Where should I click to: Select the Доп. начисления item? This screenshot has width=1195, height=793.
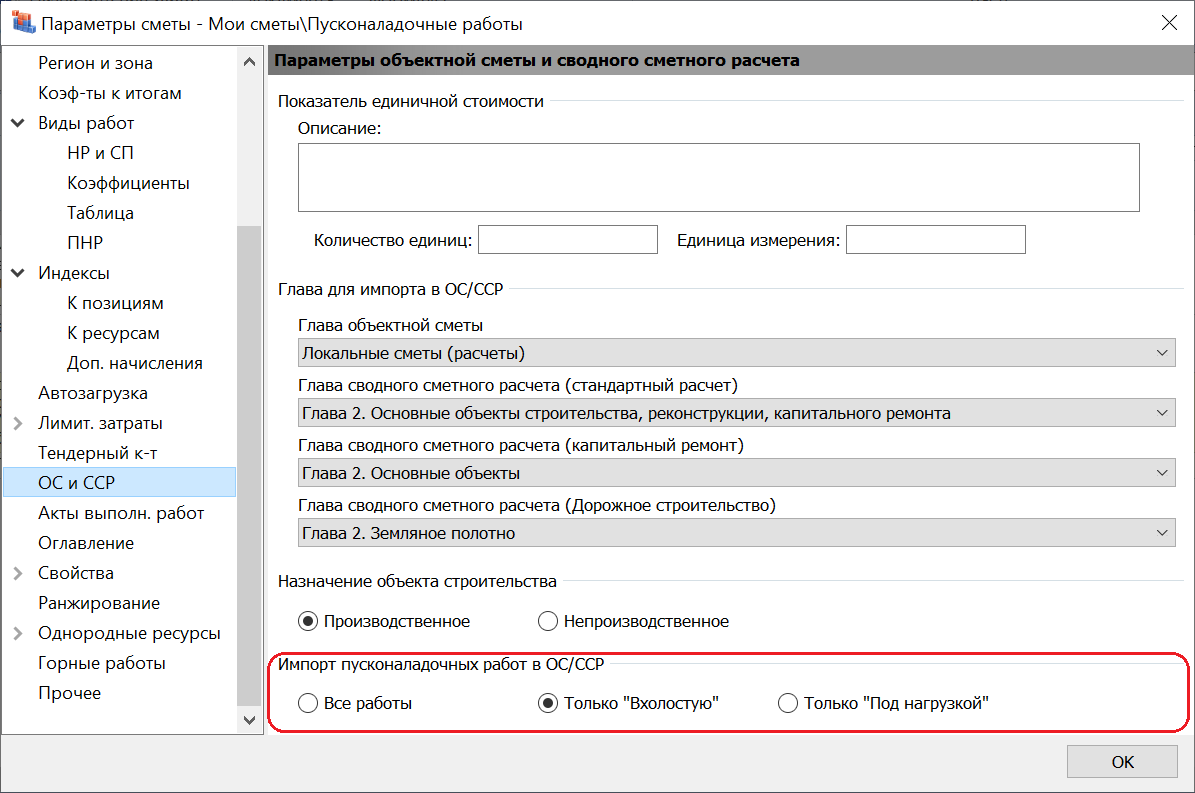coord(135,363)
